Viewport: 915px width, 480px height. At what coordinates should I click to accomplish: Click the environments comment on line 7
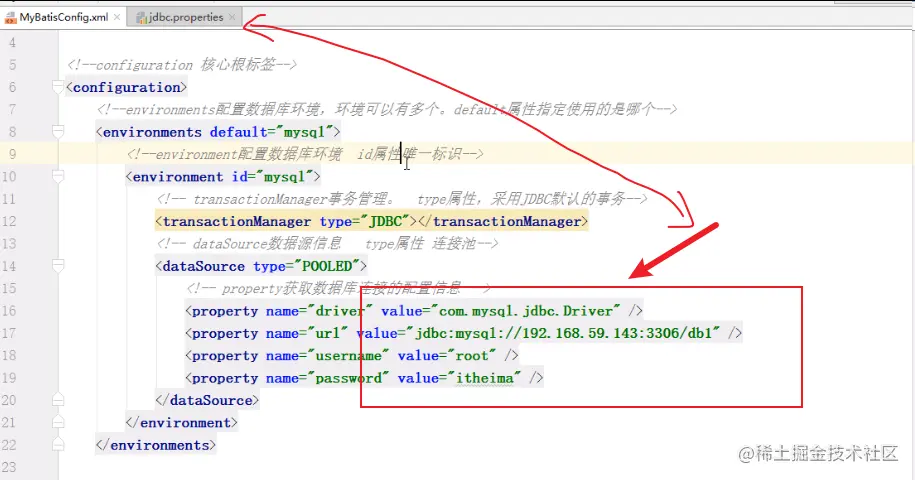click(387, 110)
